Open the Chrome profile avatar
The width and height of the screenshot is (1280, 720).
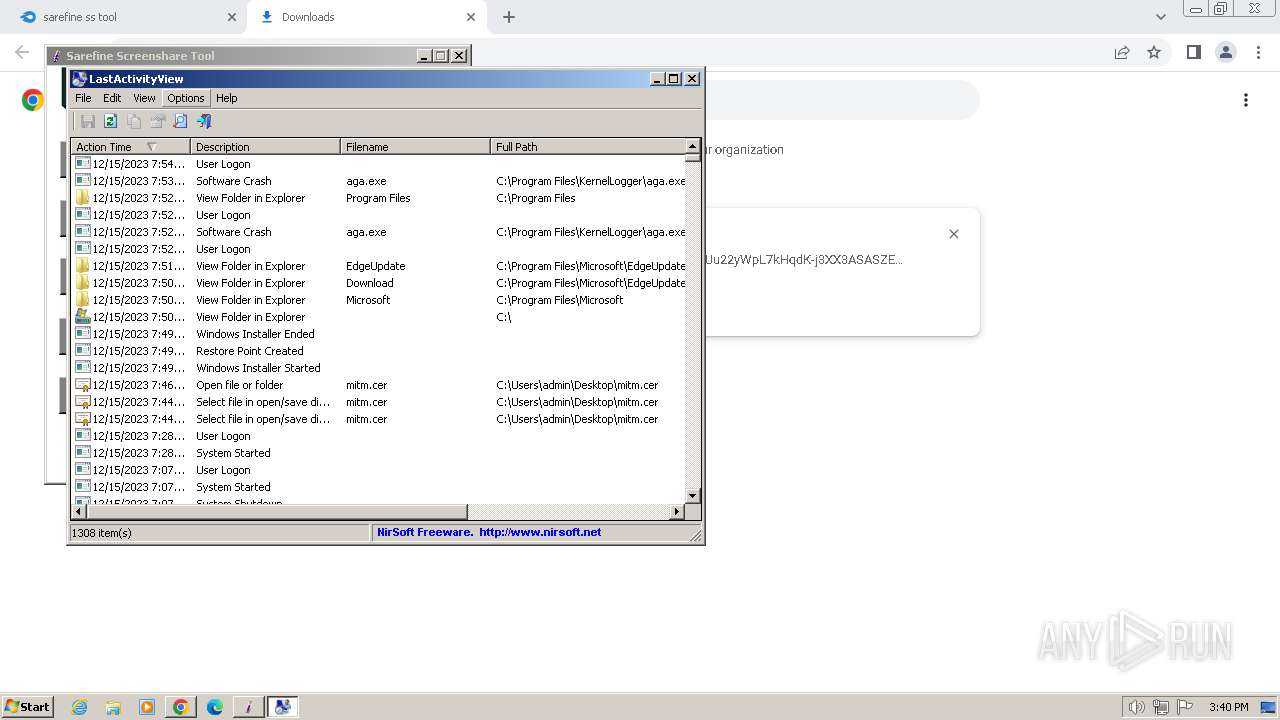click(1225, 52)
